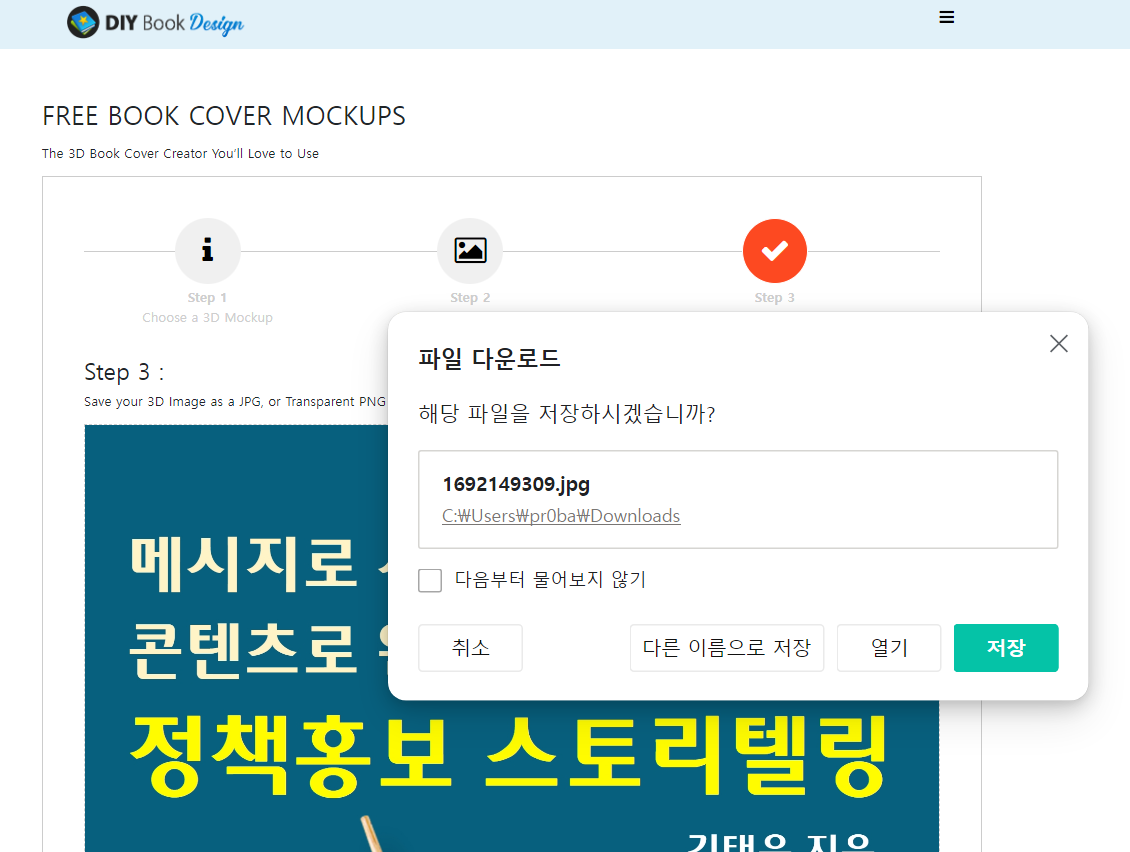Click the Step 1 info icon
Screen dimensions: 1130x852
tap(207, 251)
